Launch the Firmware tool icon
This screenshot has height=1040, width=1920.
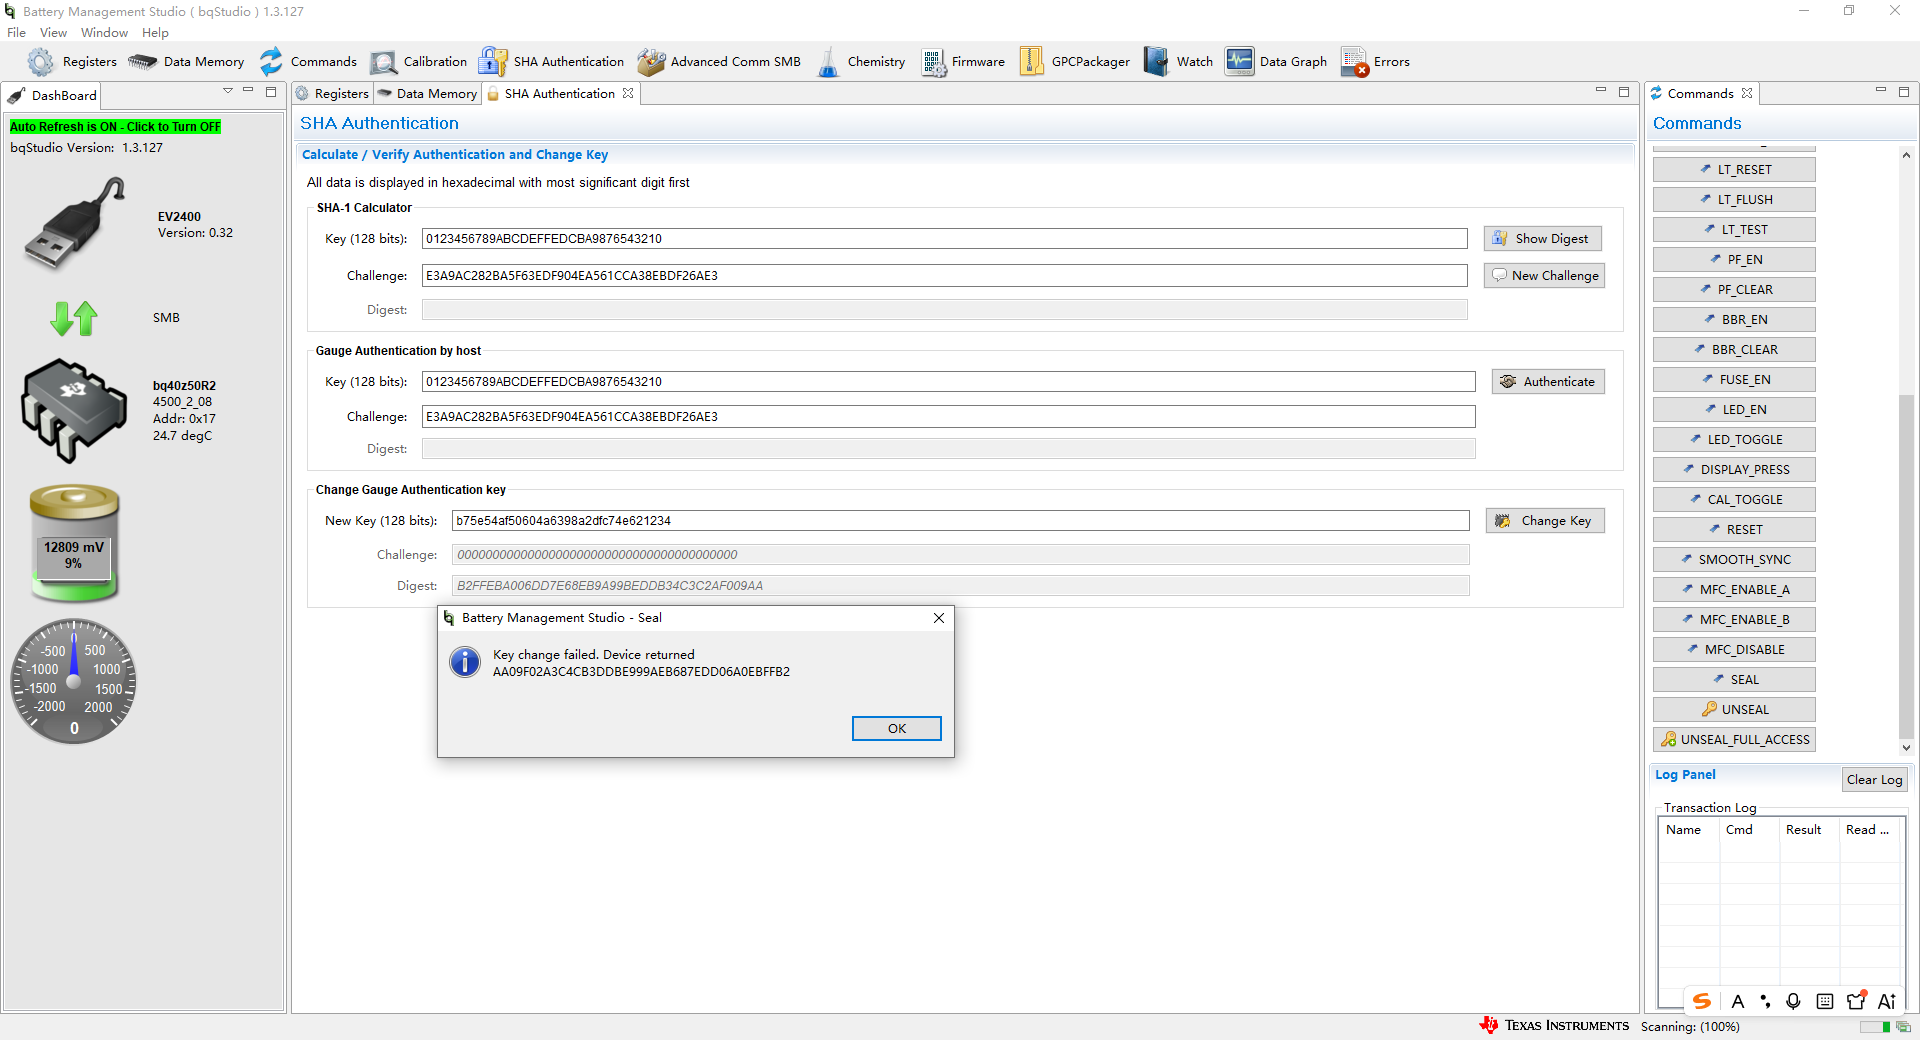tap(933, 62)
